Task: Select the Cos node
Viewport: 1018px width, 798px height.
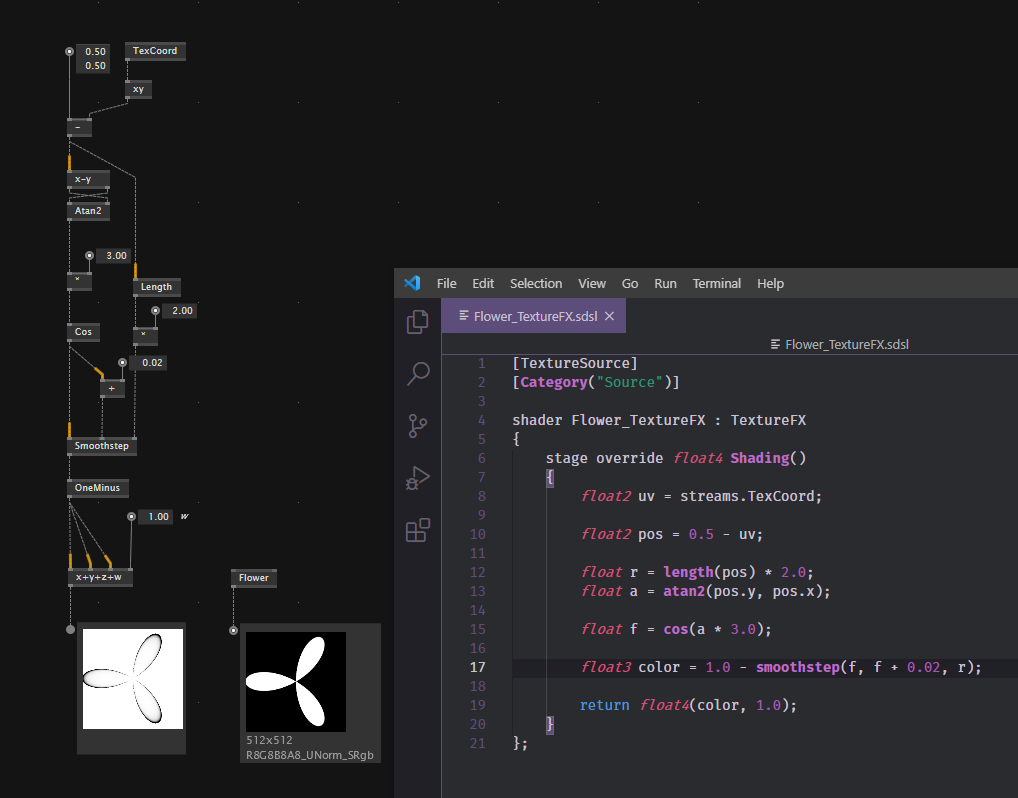Action: [83, 332]
